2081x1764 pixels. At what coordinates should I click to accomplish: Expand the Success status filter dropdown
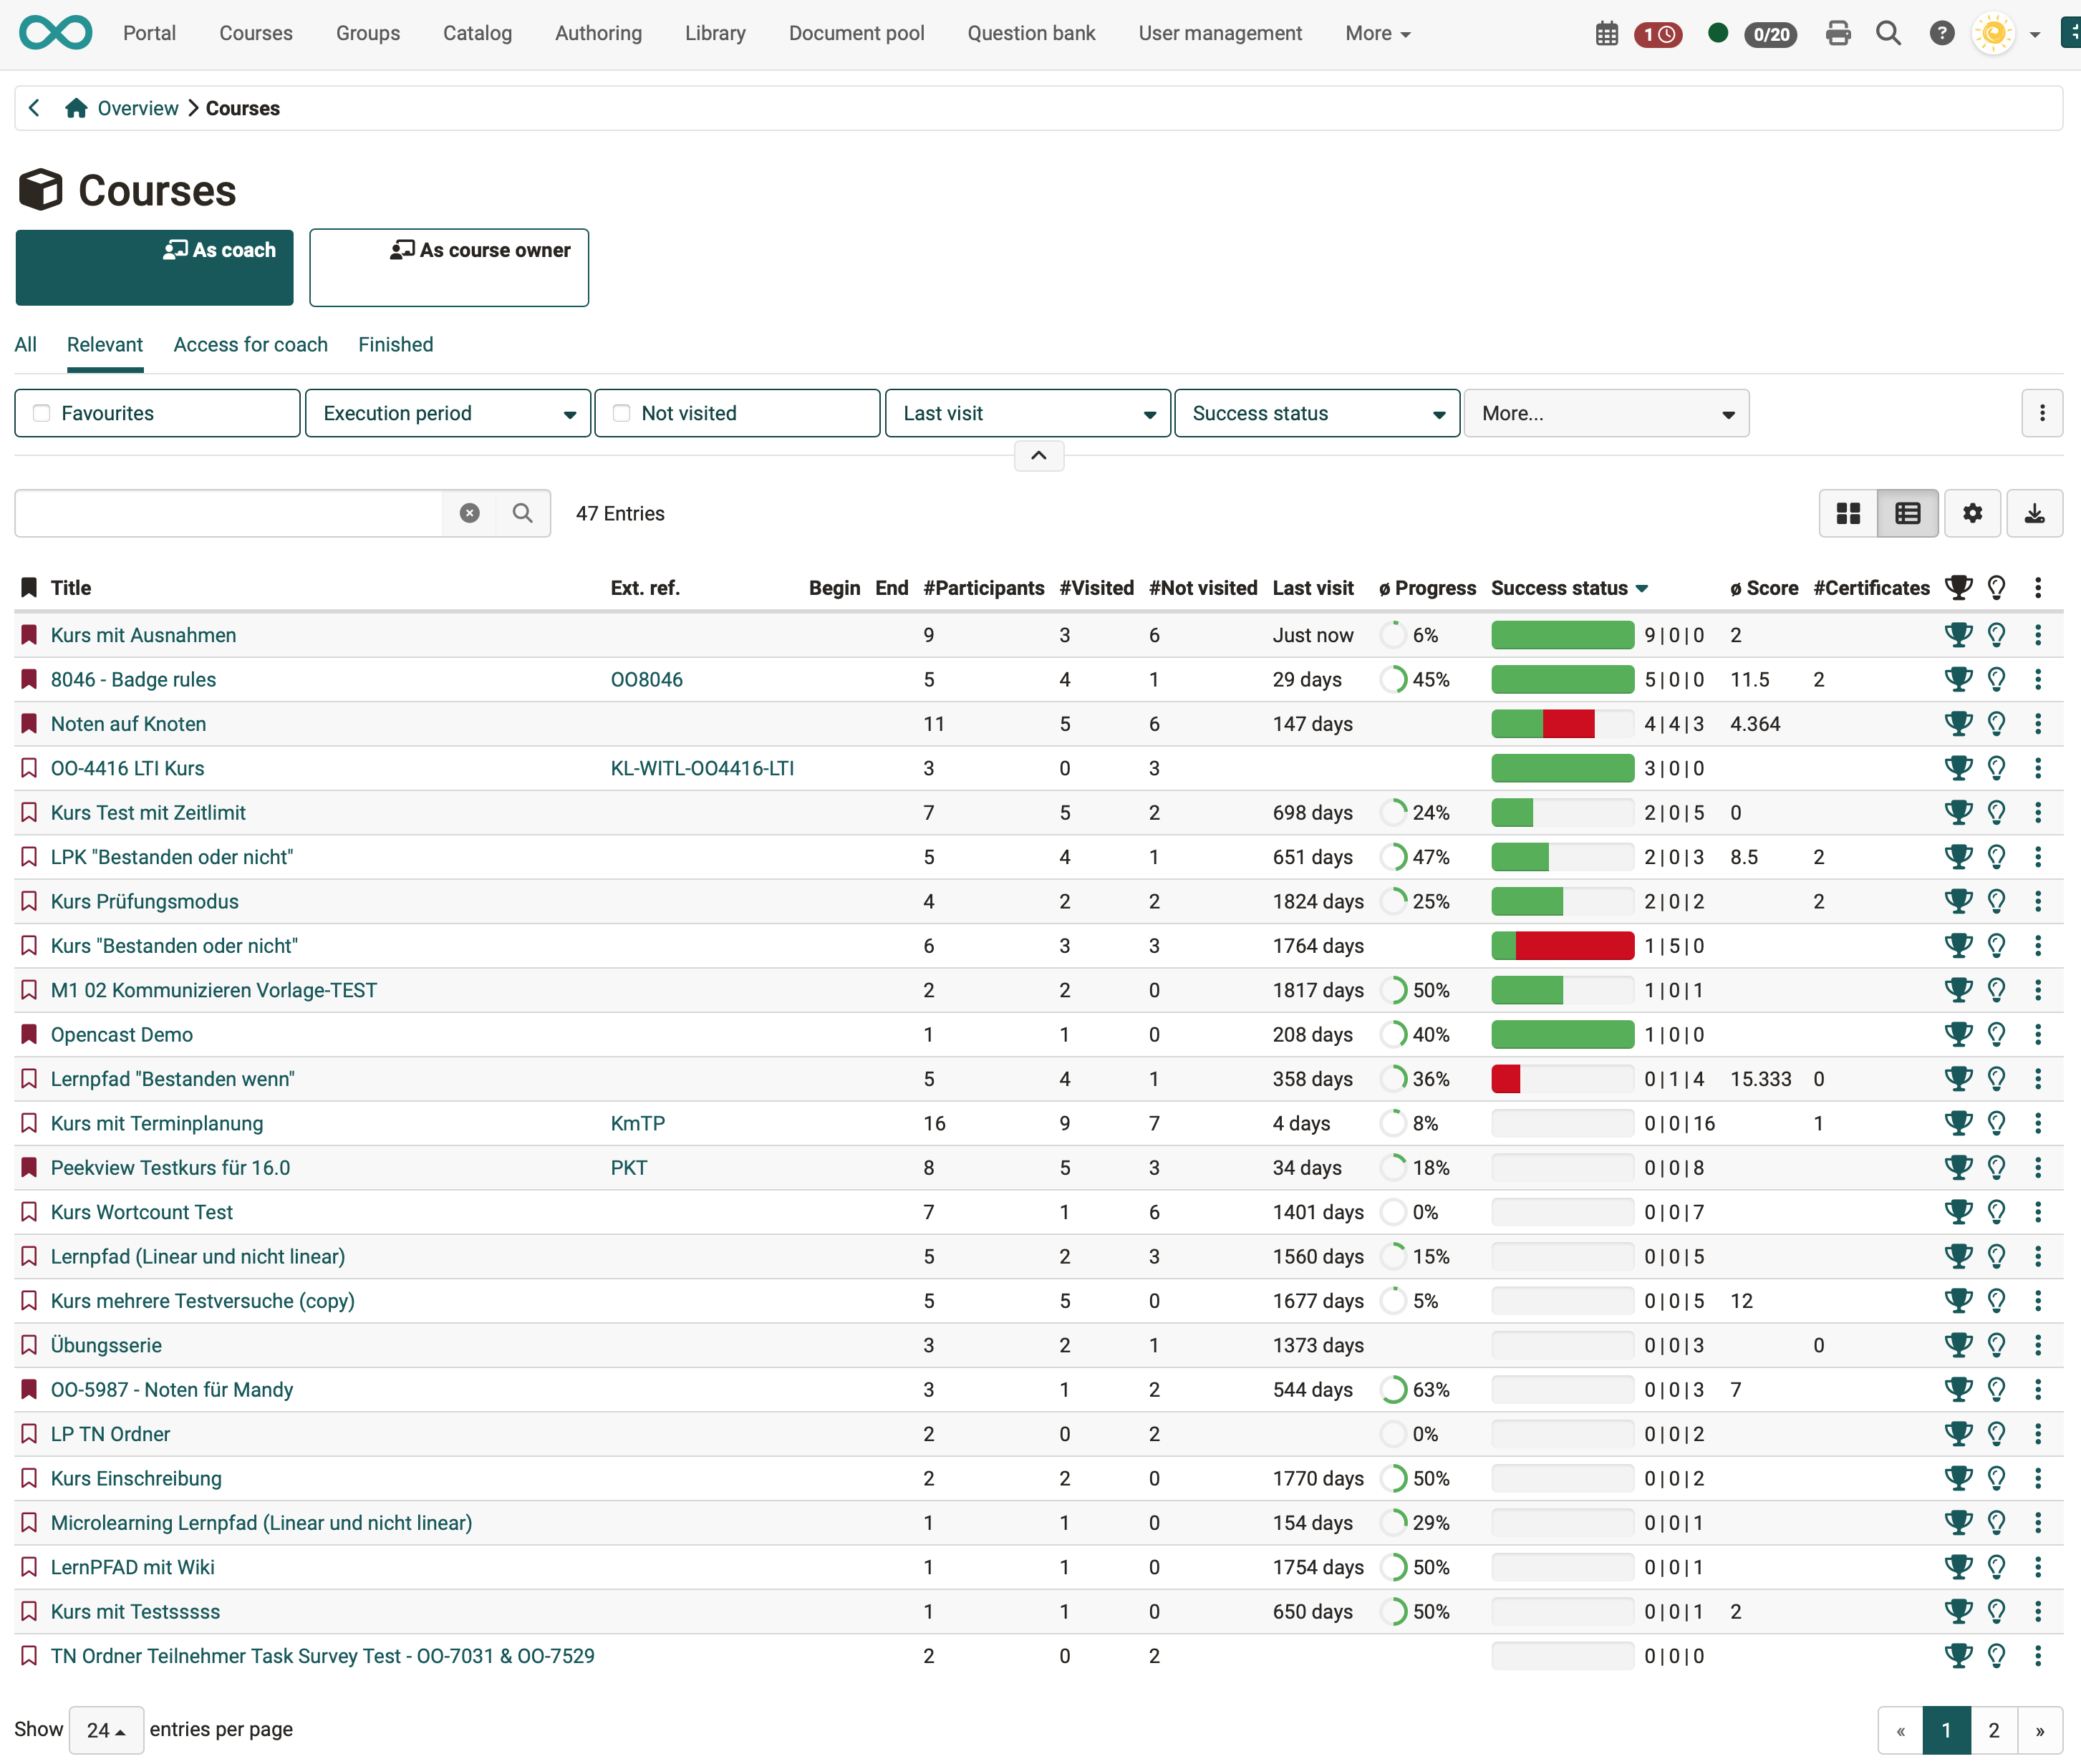click(1316, 412)
